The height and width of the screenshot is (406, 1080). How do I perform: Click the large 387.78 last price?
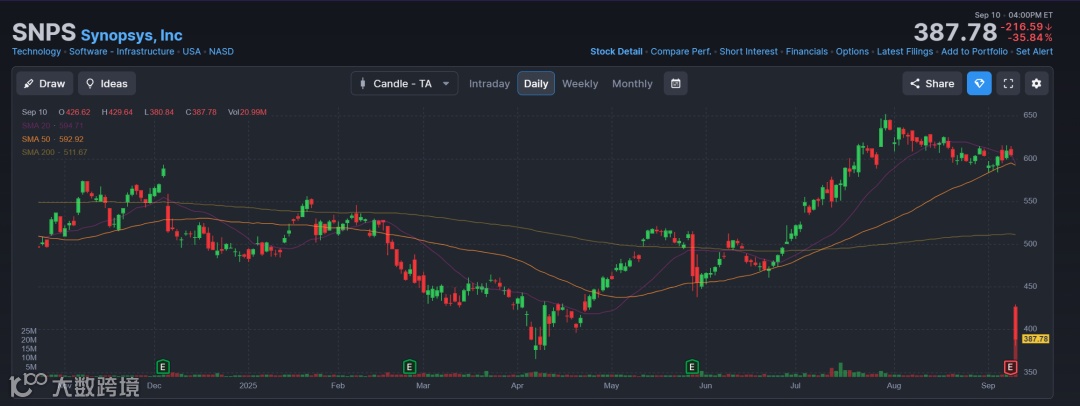coord(955,32)
